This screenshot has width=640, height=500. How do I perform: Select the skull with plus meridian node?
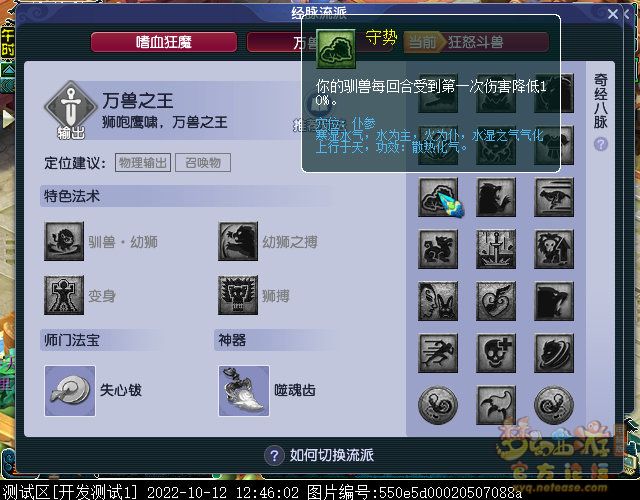(x=496, y=353)
